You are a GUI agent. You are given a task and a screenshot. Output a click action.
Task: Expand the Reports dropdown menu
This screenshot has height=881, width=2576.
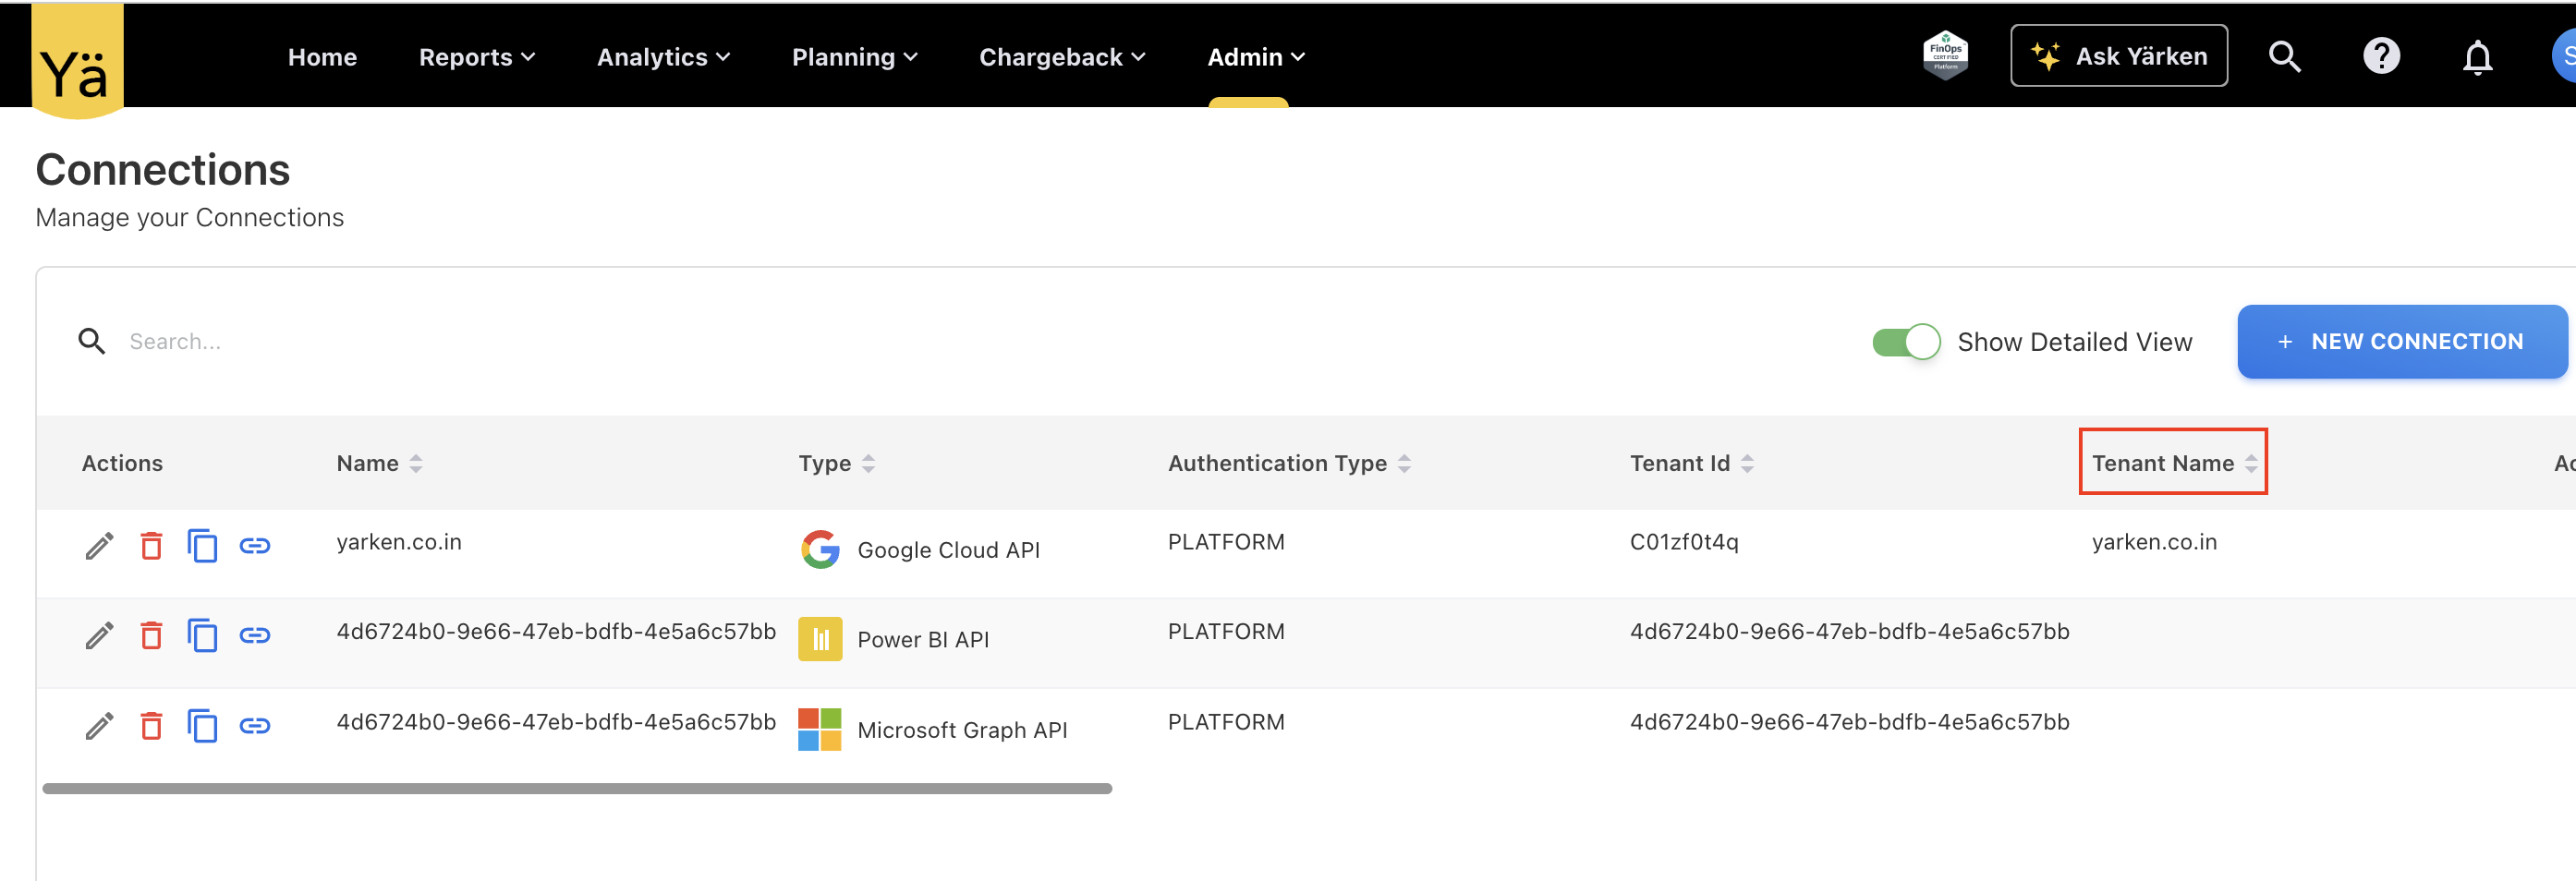(x=476, y=57)
